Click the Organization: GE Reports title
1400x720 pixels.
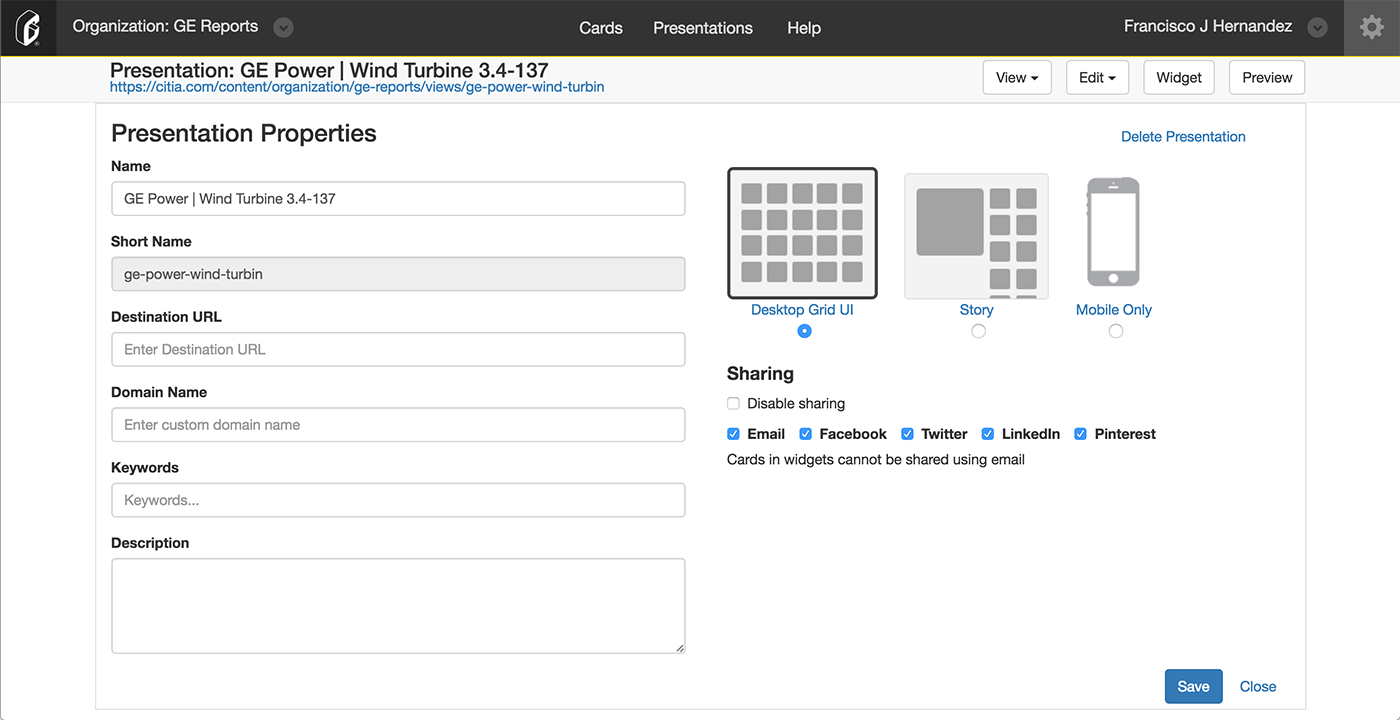(165, 27)
